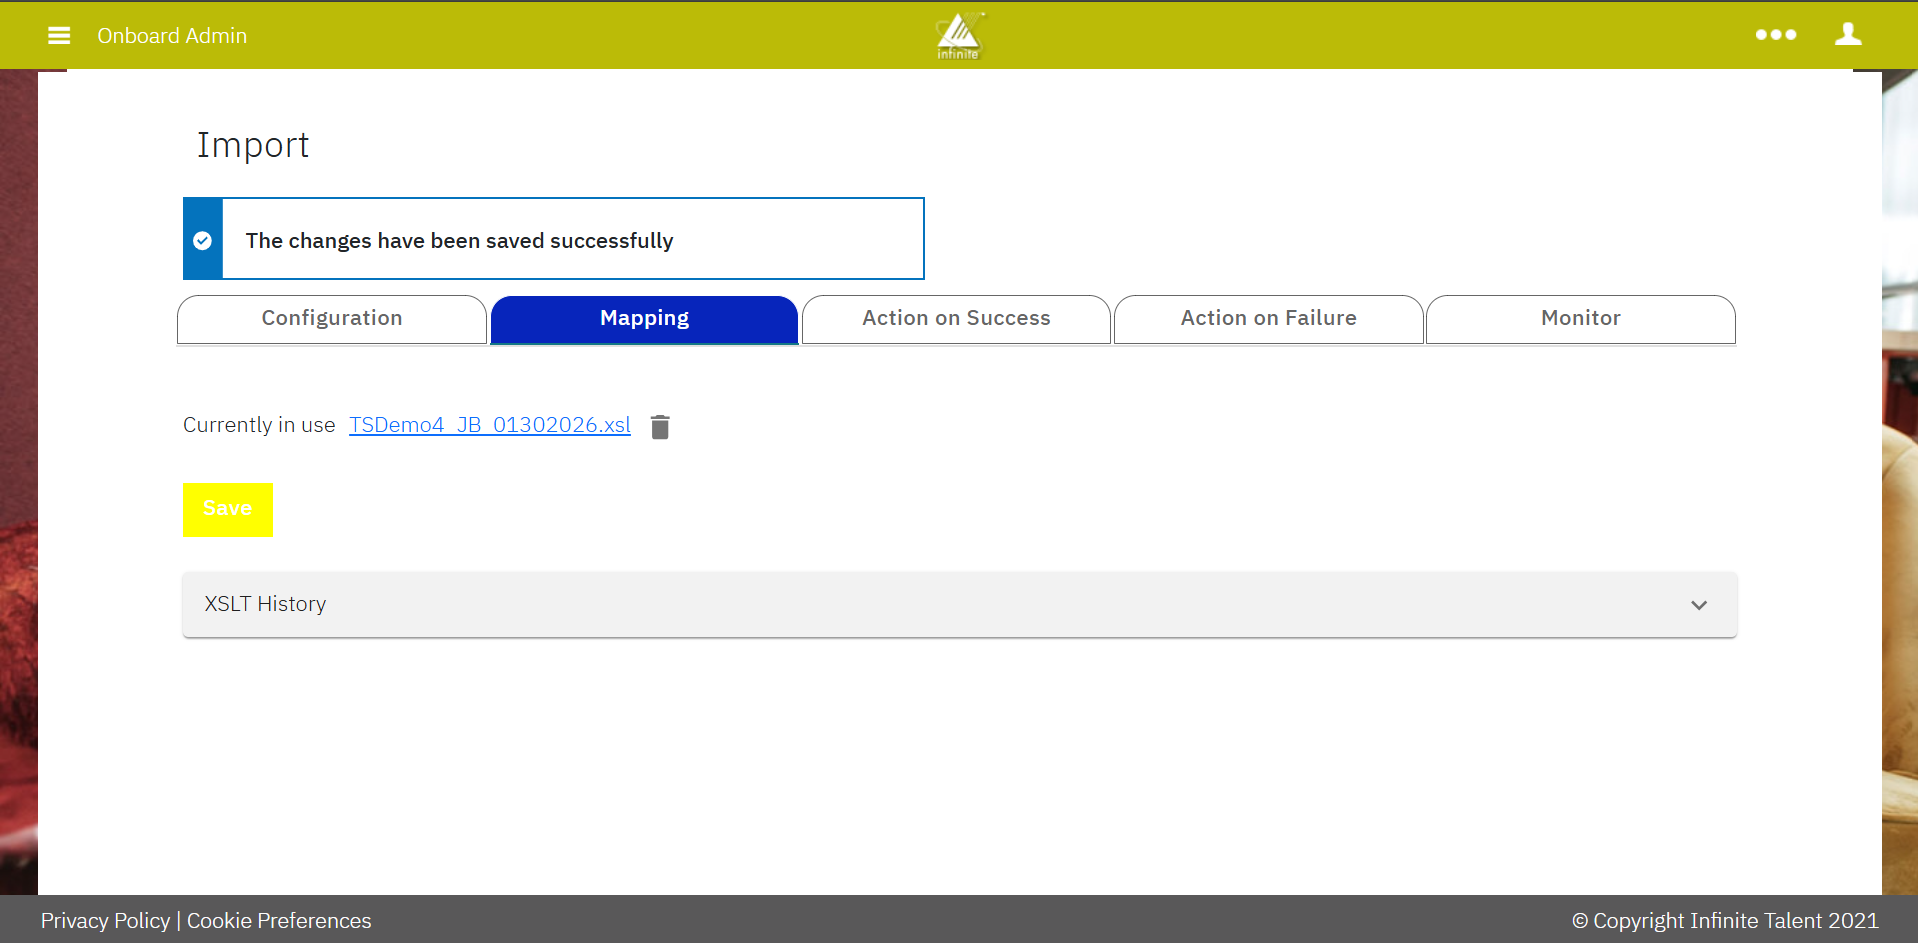This screenshot has width=1918, height=943.
Task: Open the user profile icon
Action: (1847, 35)
